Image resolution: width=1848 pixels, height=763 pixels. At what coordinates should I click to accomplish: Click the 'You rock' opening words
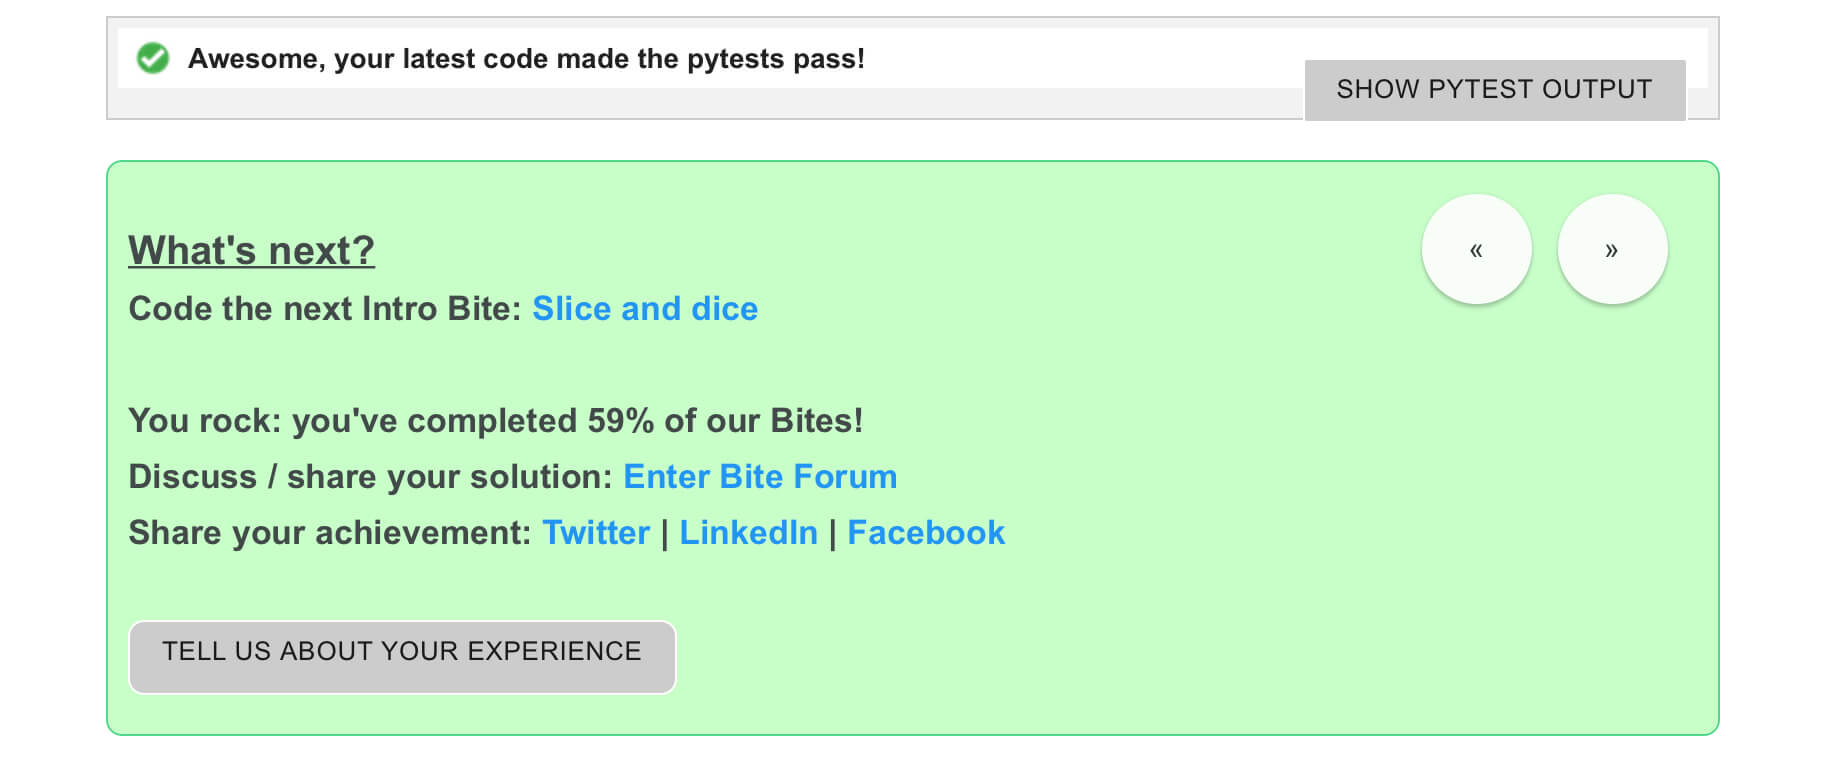pyautogui.click(x=204, y=421)
